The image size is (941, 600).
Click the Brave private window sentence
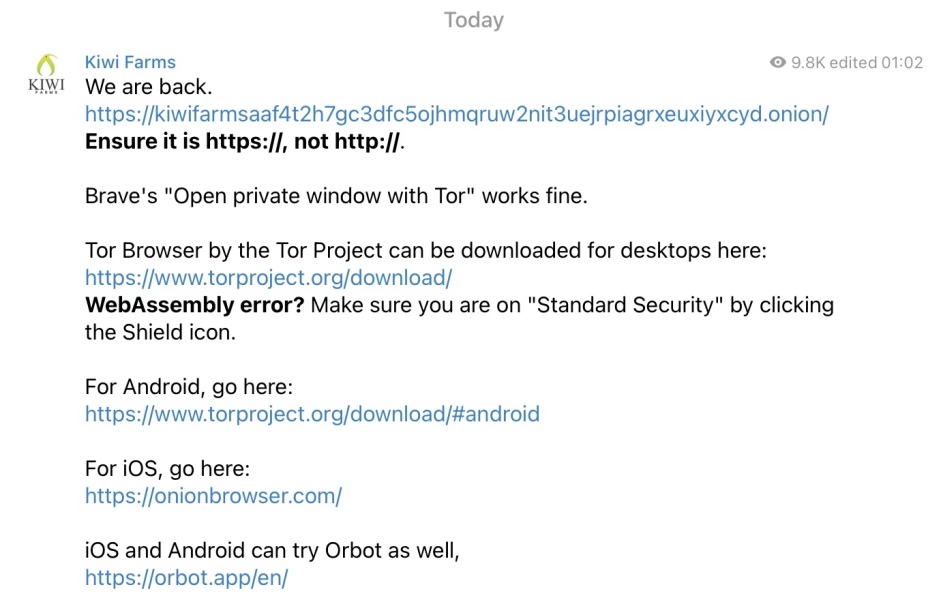[336, 196]
